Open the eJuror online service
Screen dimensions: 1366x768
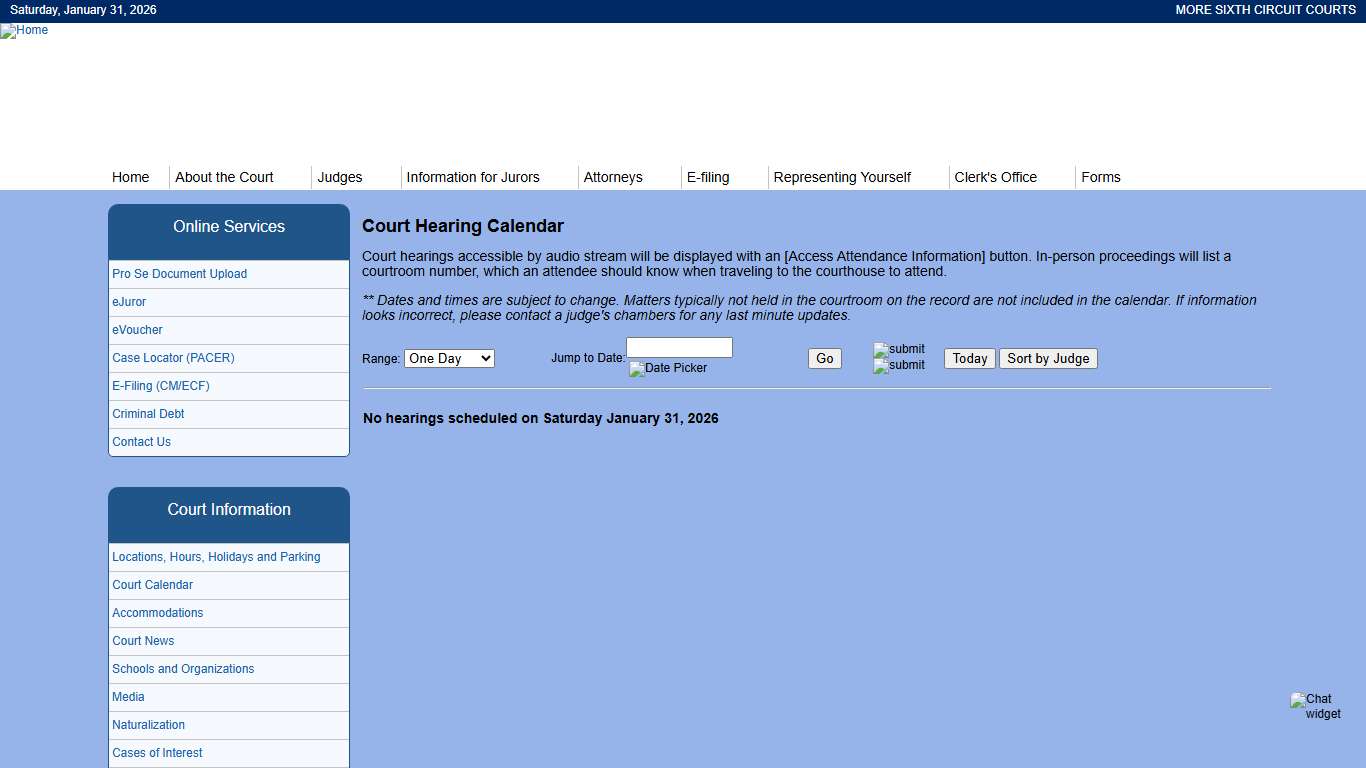point(129,302)
